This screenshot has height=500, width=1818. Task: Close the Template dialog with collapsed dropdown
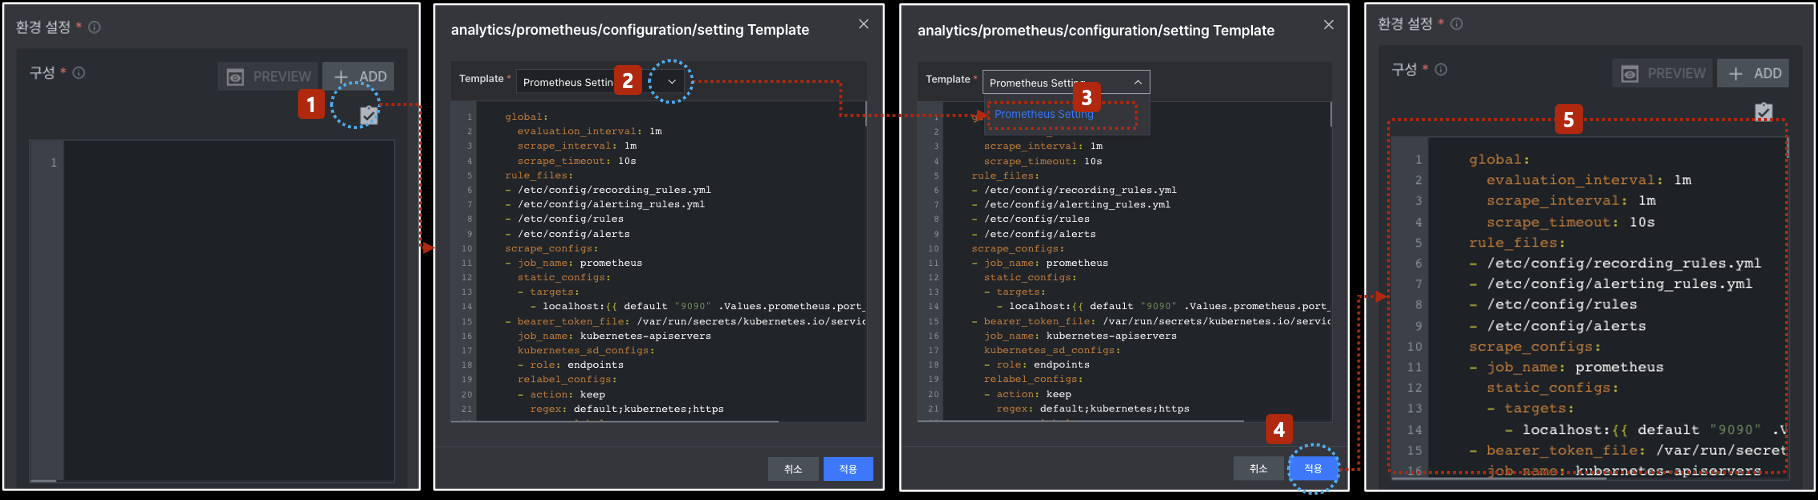863,24
